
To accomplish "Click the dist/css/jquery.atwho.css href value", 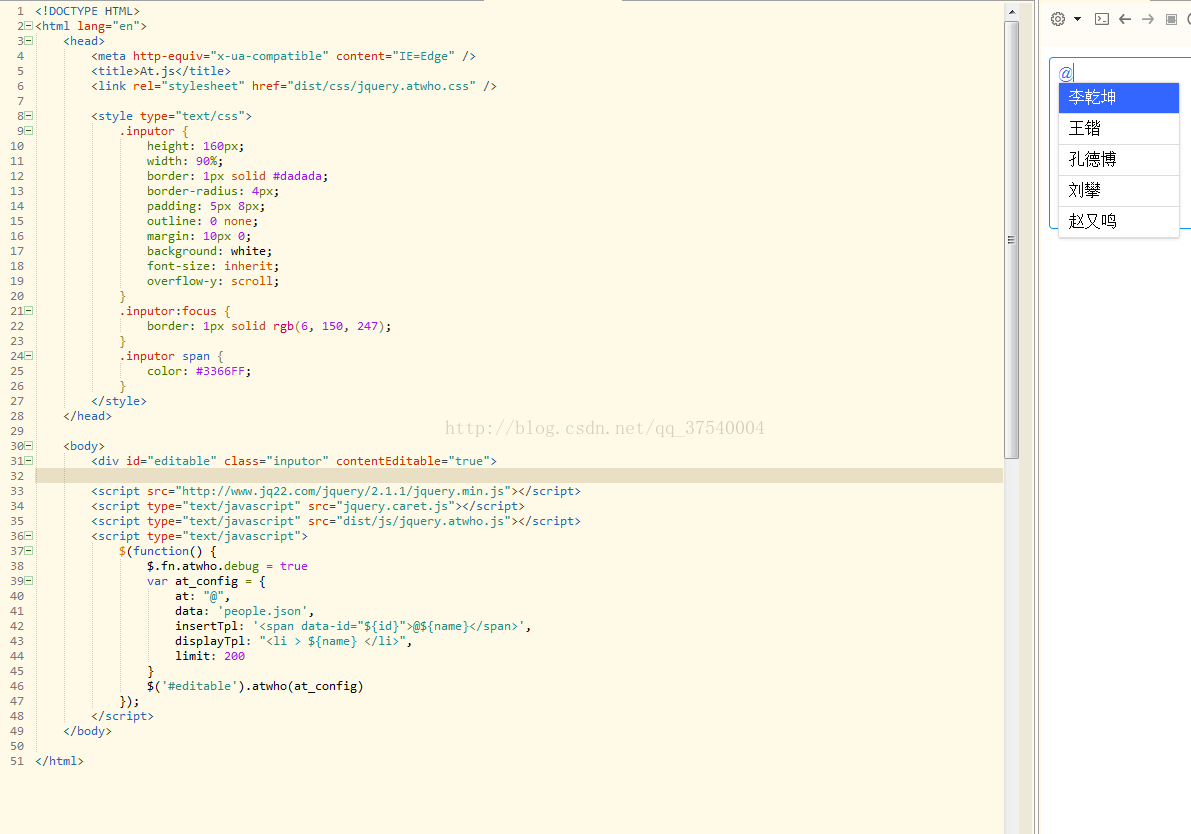I will [381, 86].
